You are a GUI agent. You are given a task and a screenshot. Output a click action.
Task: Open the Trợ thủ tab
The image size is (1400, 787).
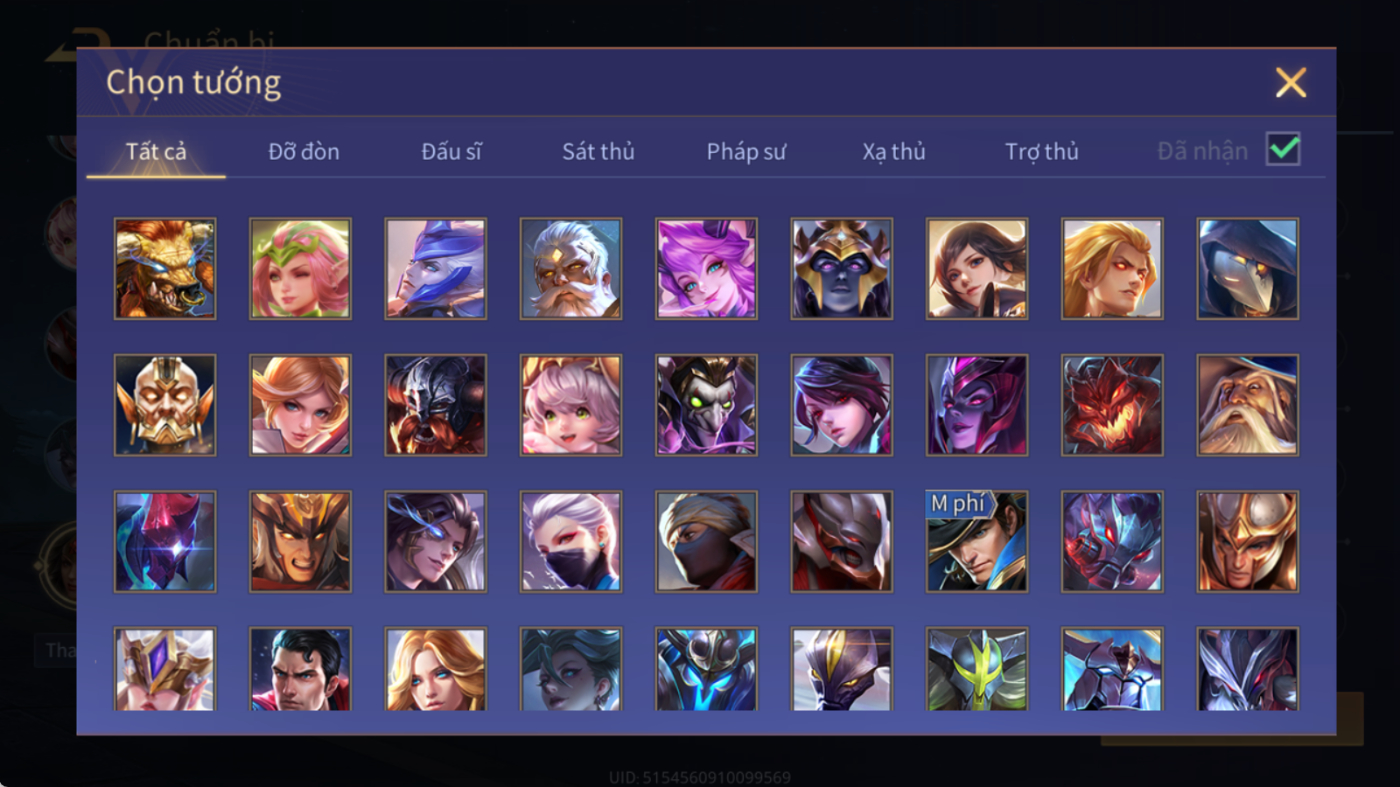[1042, 152]
